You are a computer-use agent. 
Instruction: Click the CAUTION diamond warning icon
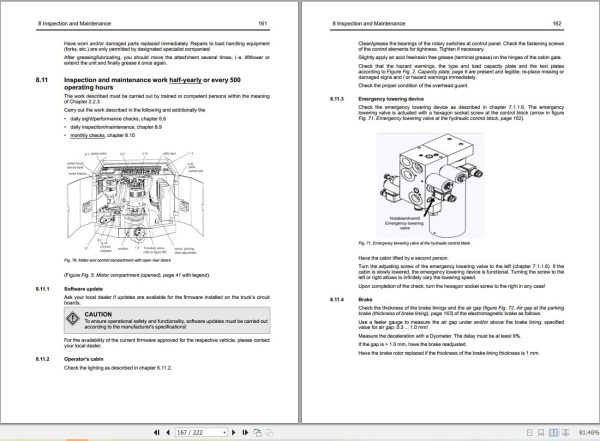click(73, 319)
